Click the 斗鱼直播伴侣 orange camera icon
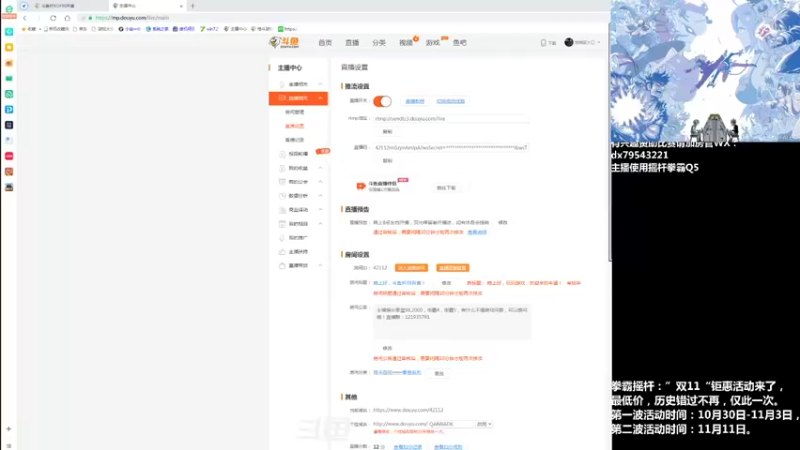Image resolution: width=800 pixels, height=450 pixels. pos(360,186)
